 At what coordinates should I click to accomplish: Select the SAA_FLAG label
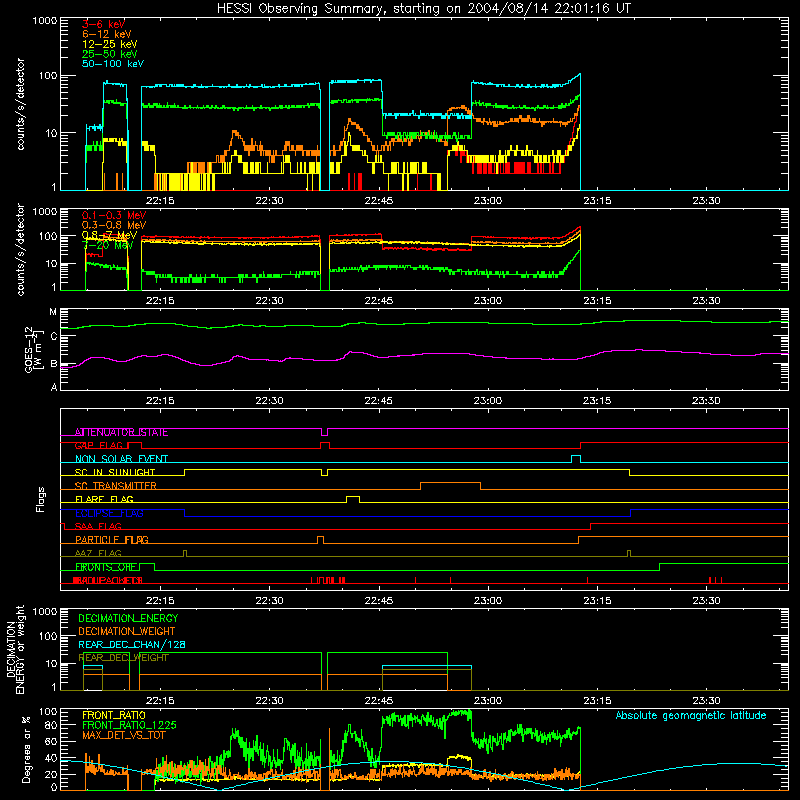click(98, 527)
